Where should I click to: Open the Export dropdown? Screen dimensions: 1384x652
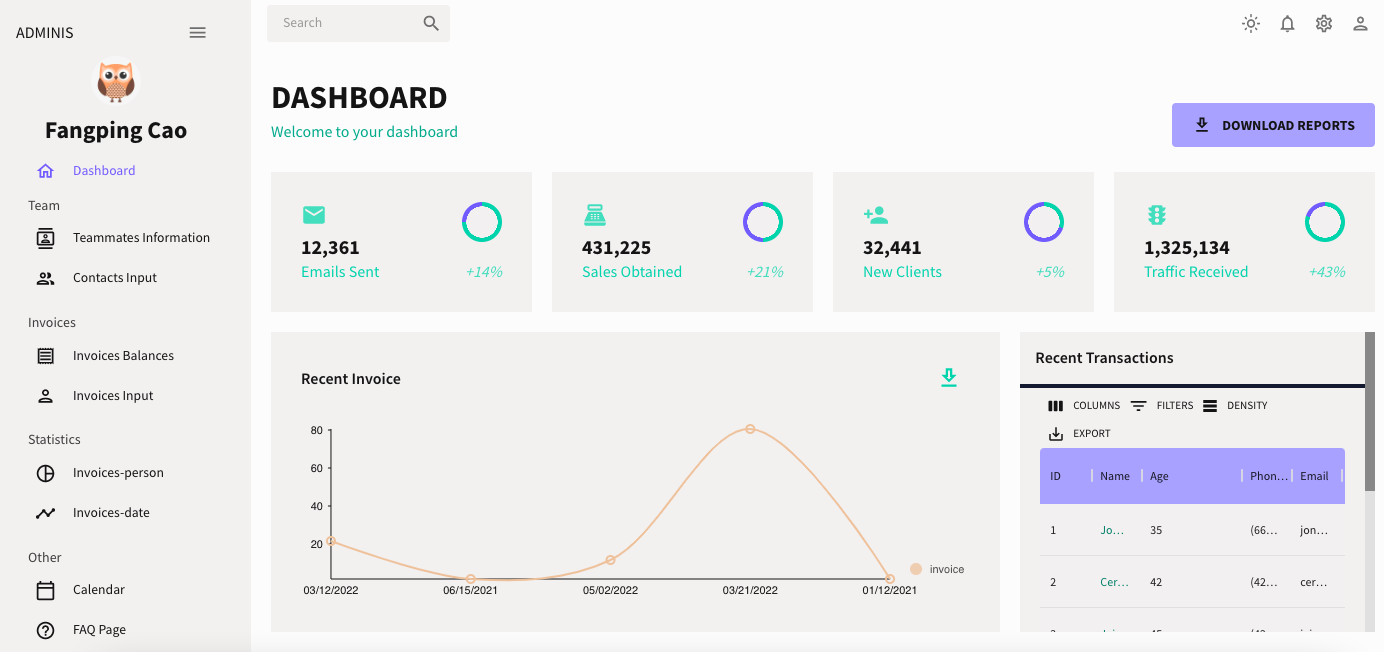(1079, 434)
